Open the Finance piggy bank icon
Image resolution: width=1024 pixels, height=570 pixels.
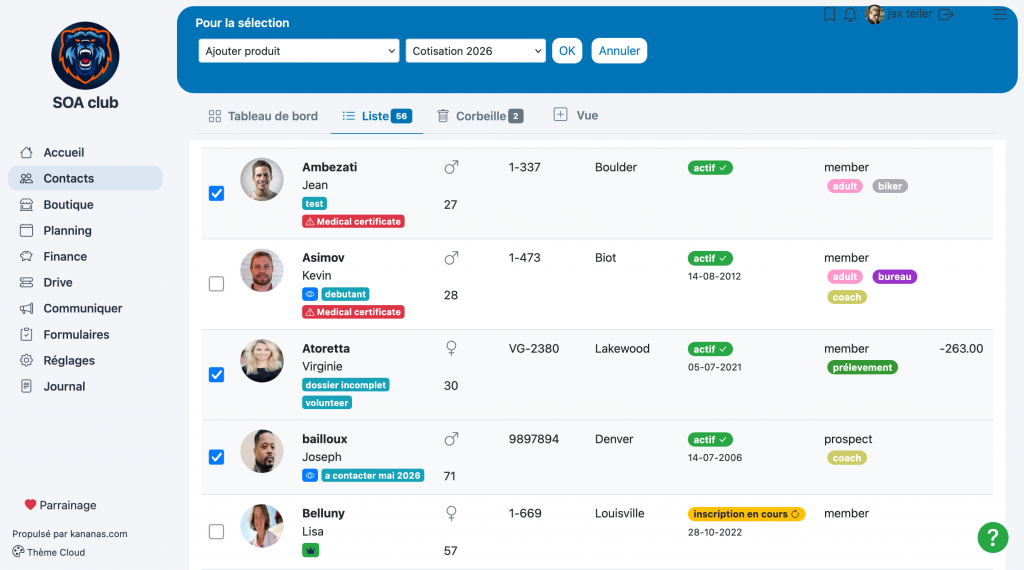(x=26, y=257)
